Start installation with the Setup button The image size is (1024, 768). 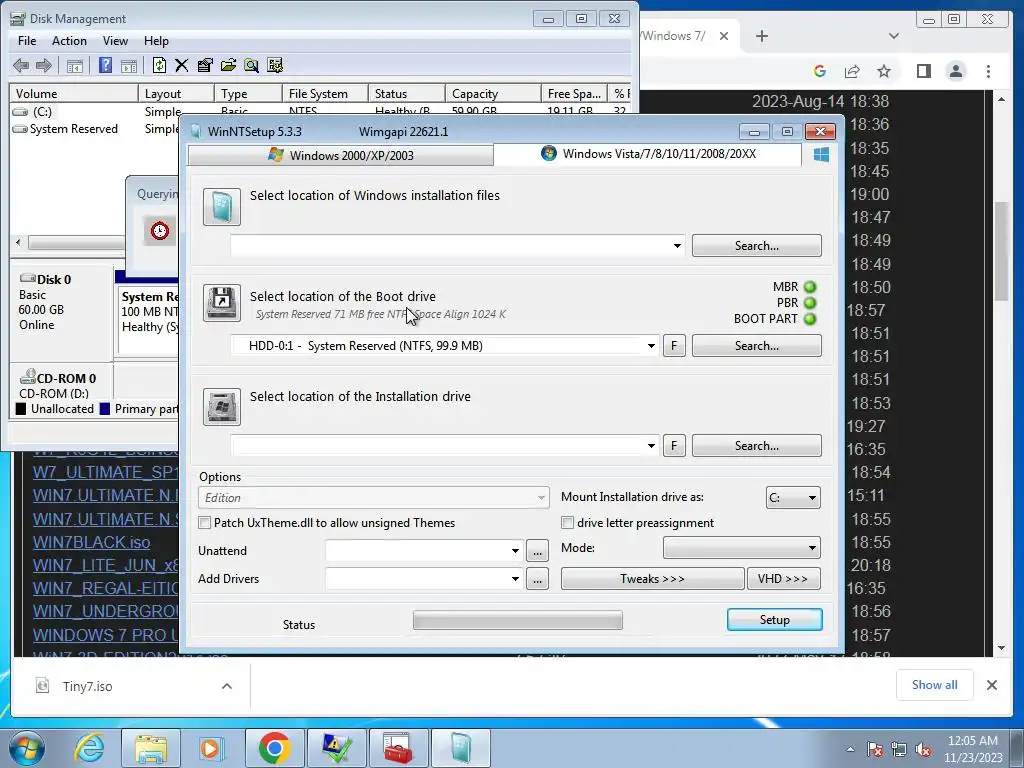pos(775,620)
